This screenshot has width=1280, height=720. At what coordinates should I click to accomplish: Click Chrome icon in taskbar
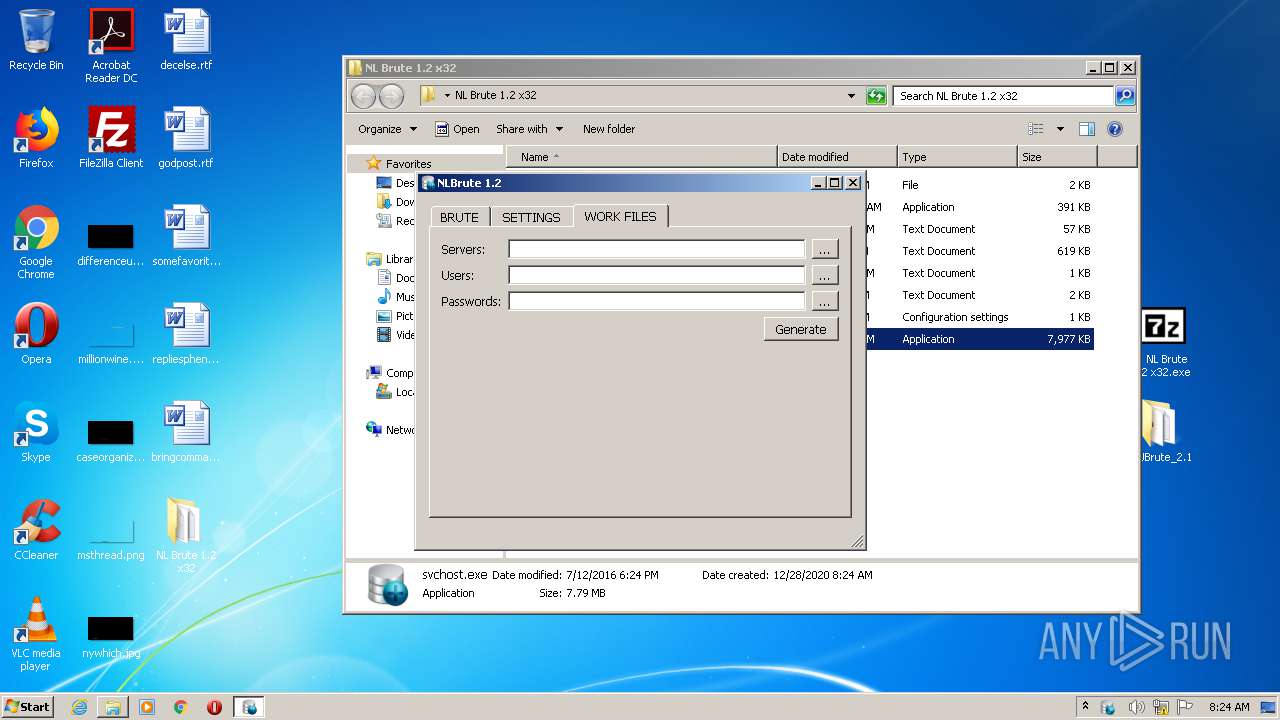point(181,707)
